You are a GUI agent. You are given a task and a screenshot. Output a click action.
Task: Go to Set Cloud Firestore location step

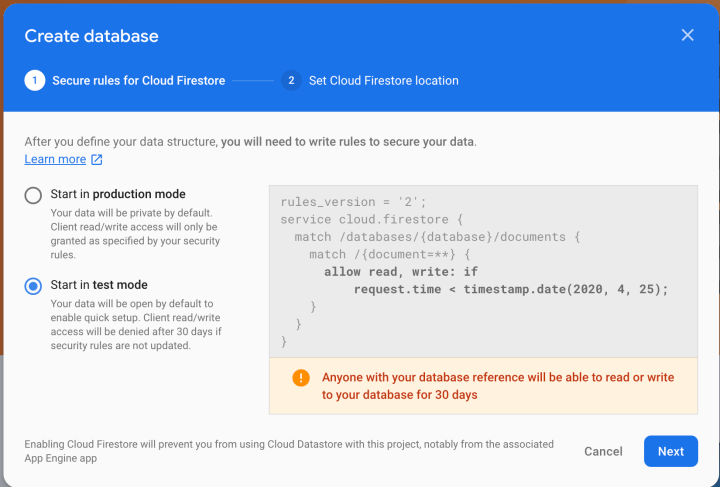(x=383, y=80)
